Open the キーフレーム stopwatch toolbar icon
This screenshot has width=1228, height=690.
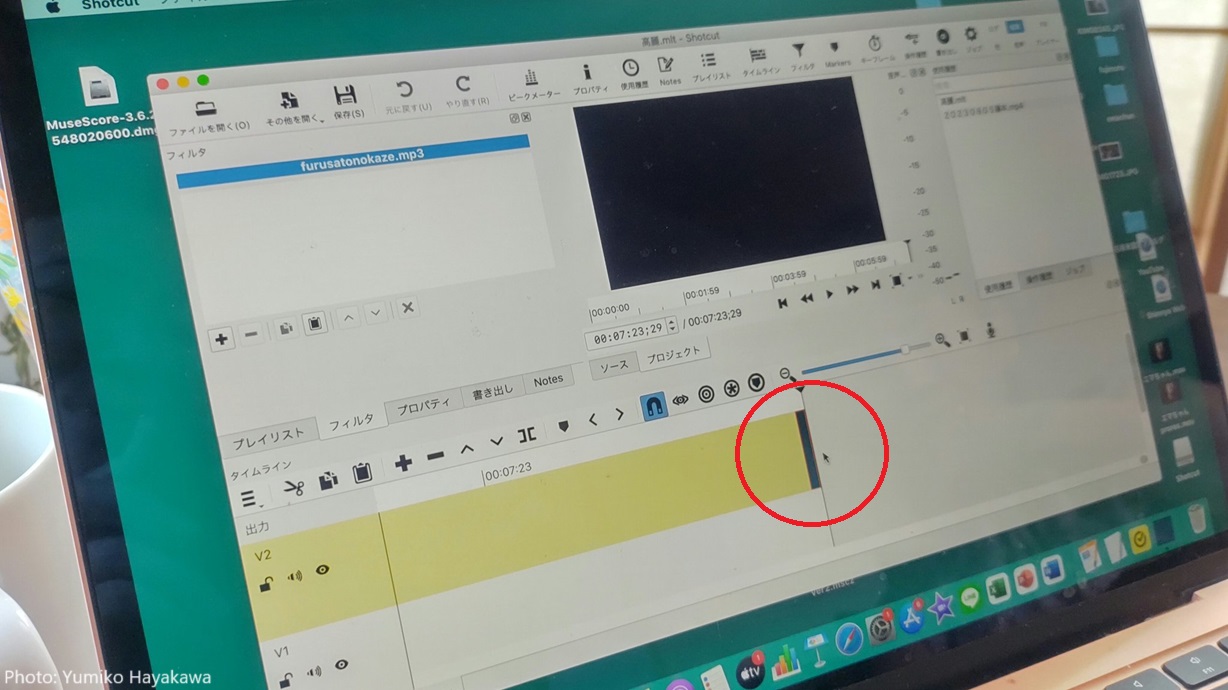point(876,50)
